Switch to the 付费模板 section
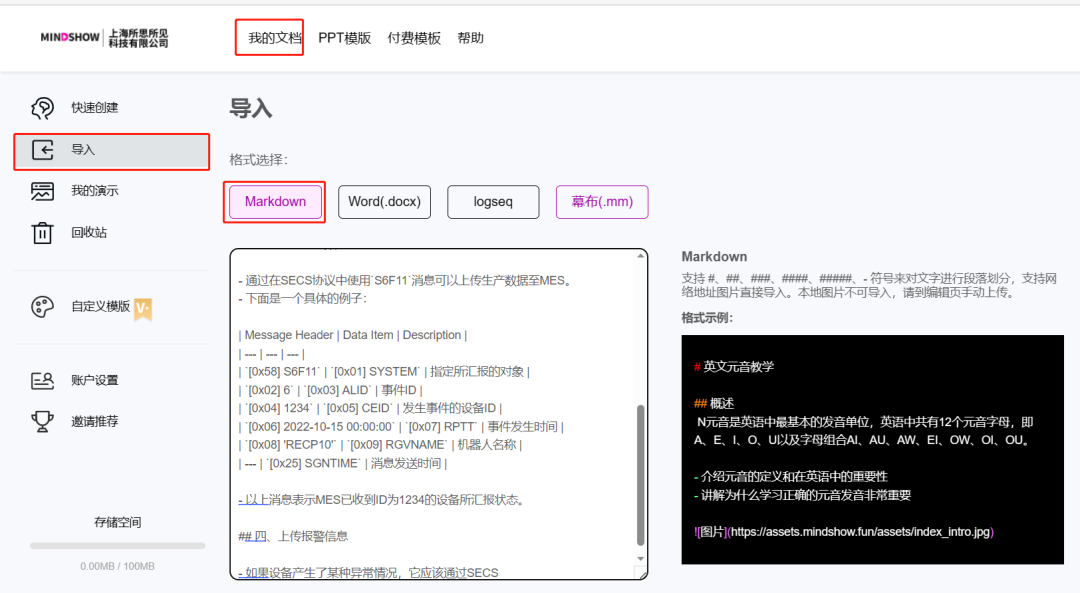The width and height of the screenshot is (1080, 593). pos(414,37)
